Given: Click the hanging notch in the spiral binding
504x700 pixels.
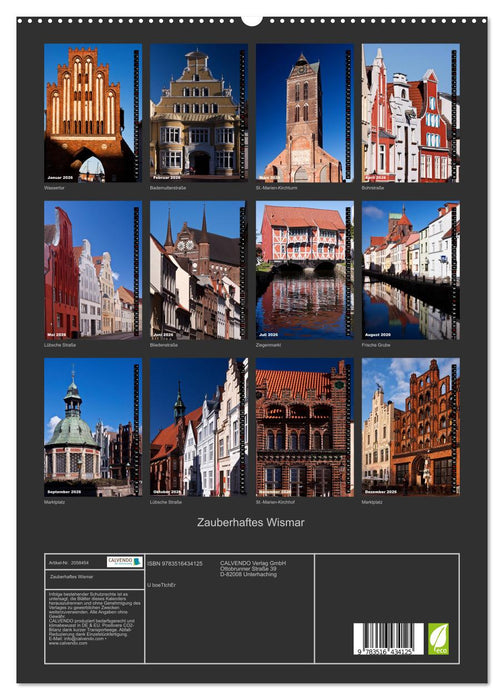Looking at the screenshot, I should [252, 21].
